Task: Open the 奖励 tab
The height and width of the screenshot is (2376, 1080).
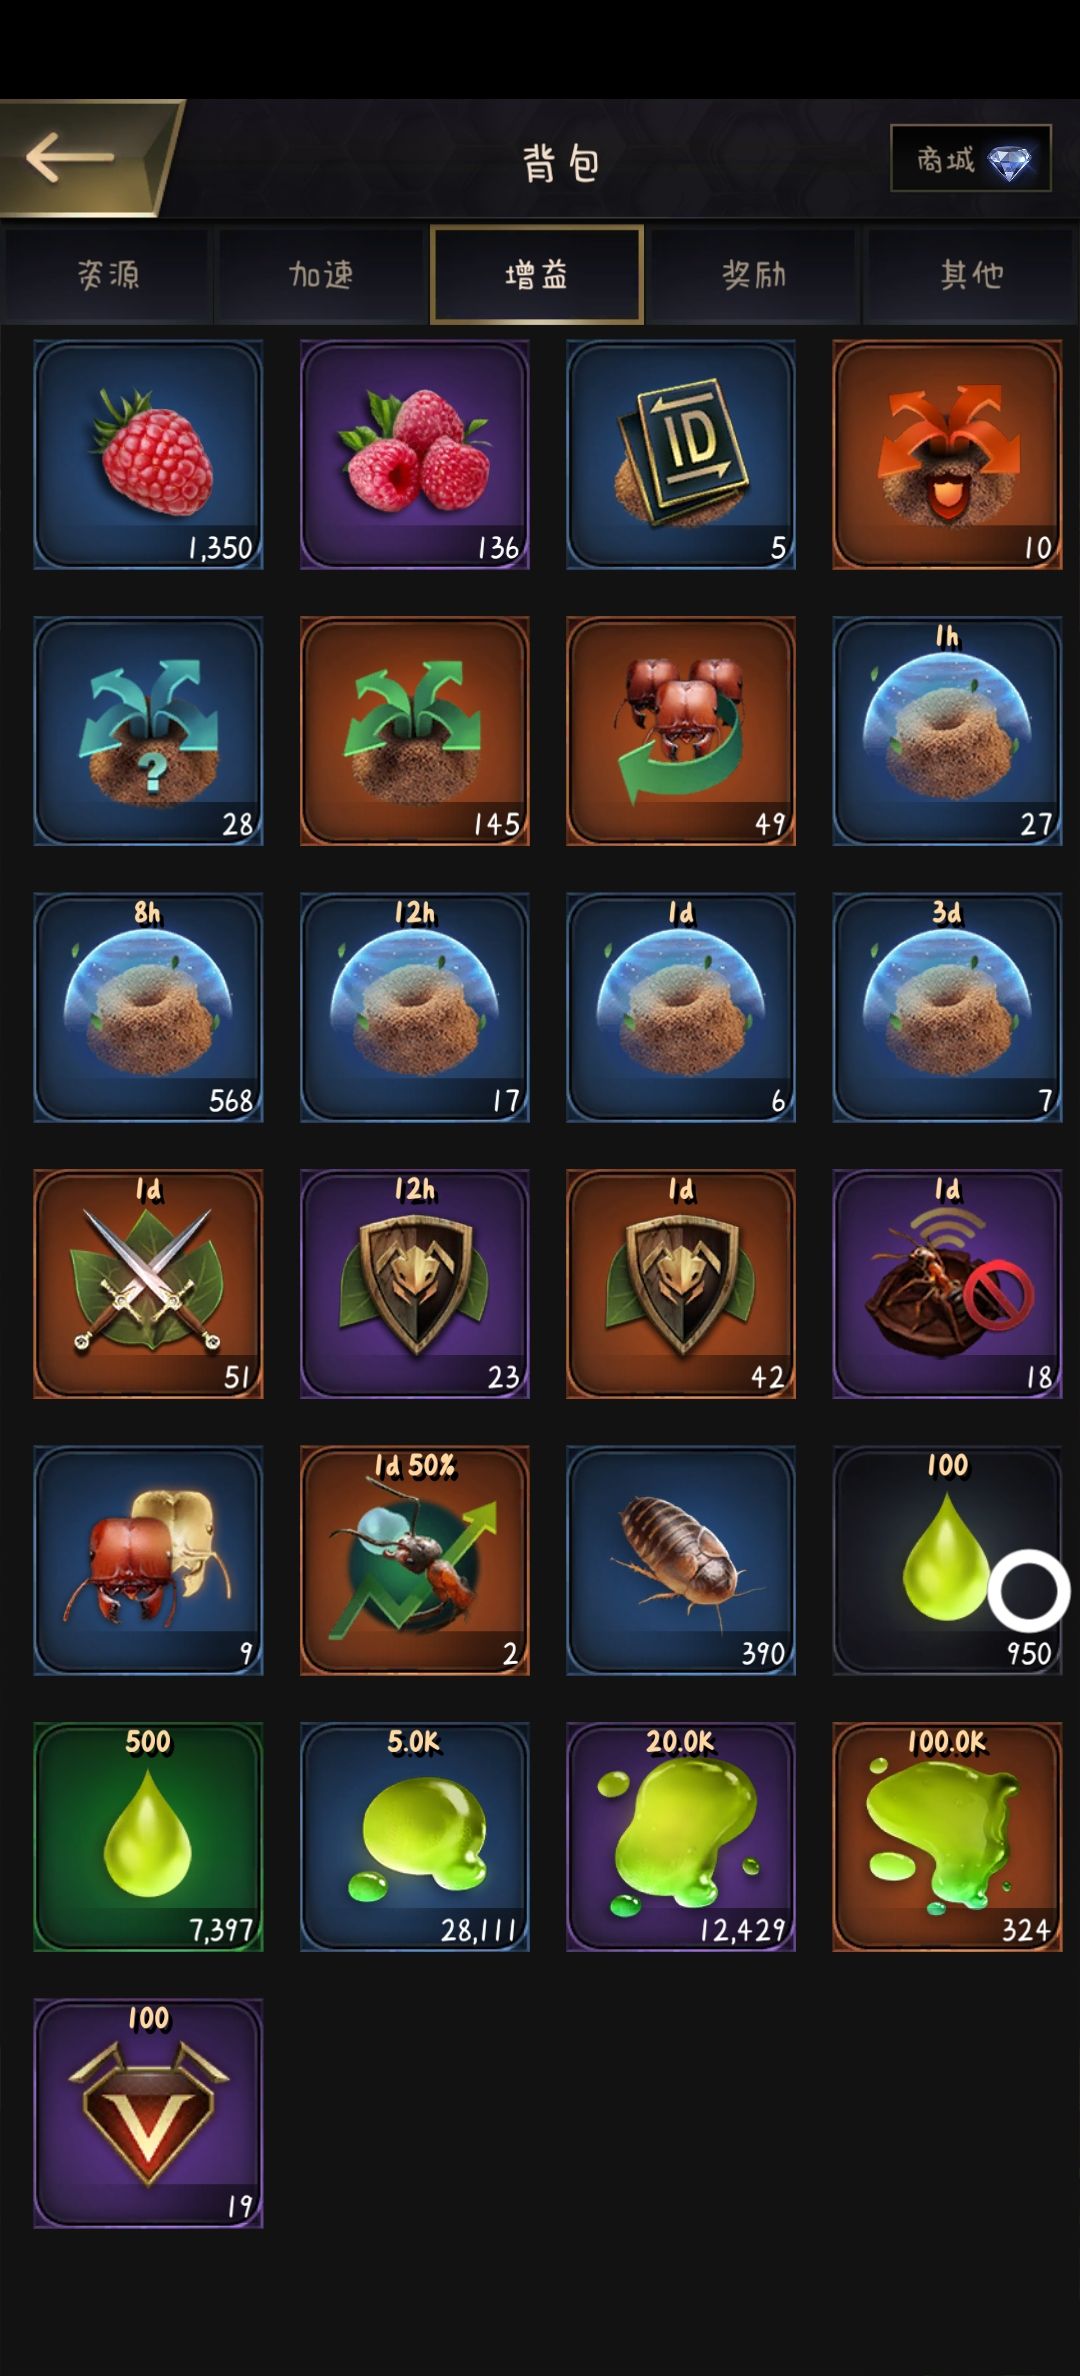Action: [x=753, y=274]
